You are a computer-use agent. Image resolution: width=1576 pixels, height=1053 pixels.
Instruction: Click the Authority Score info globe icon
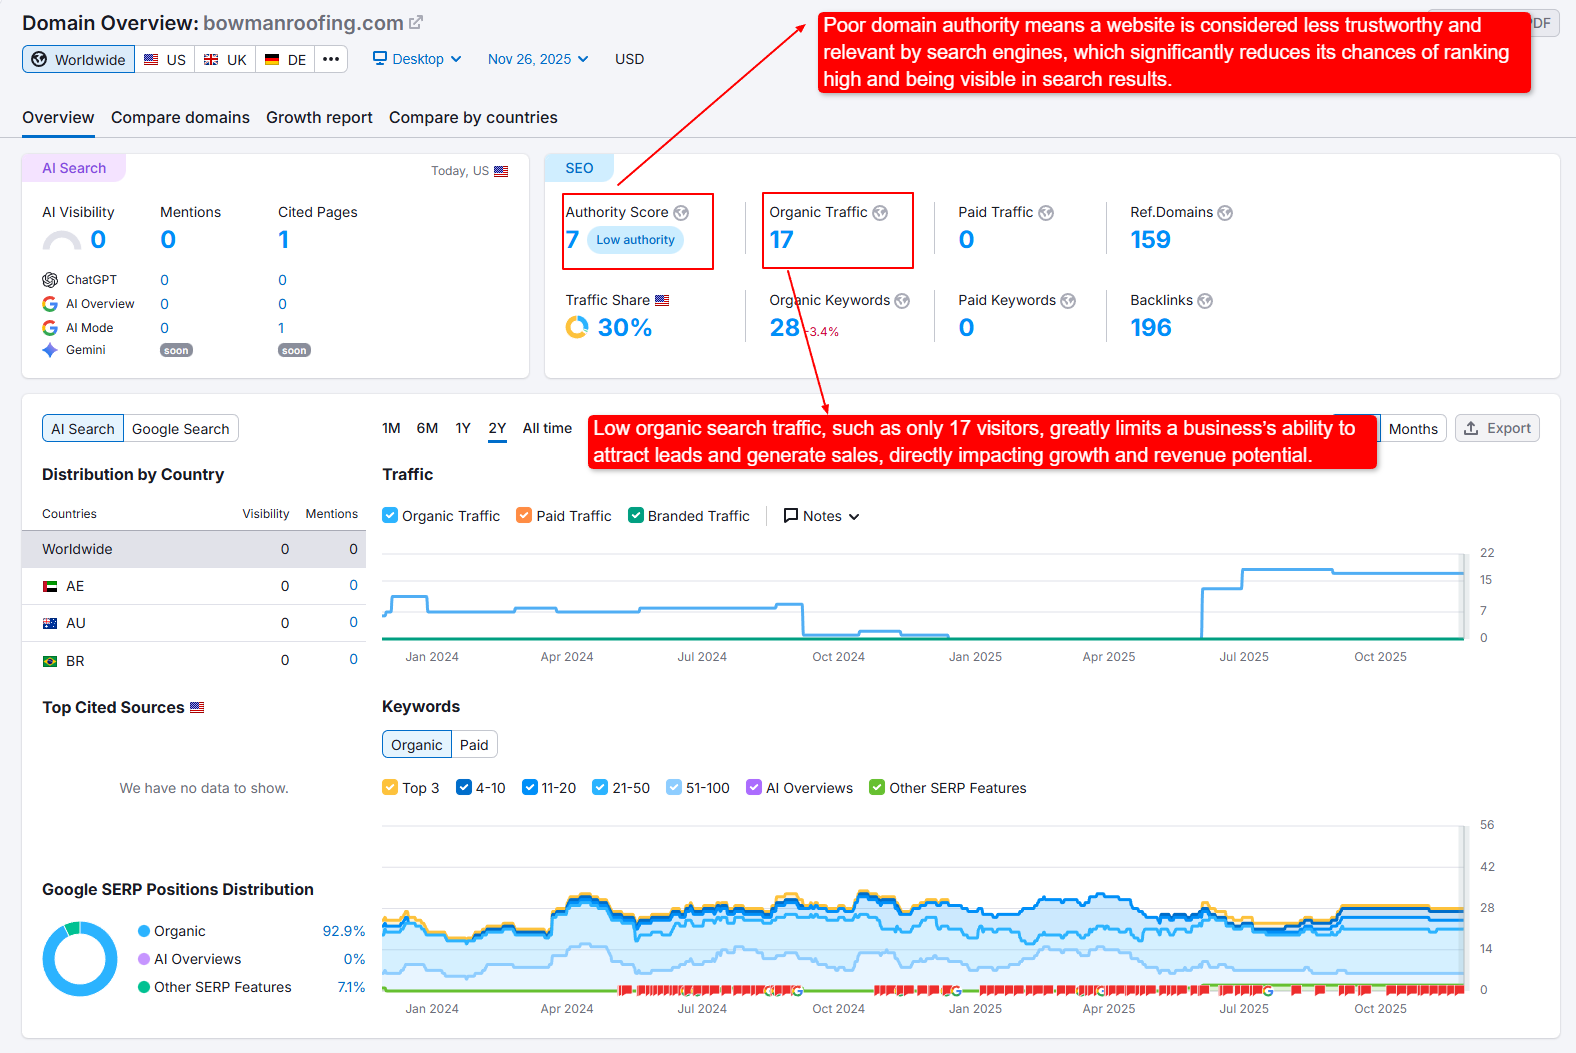pyautogui.click(x=681, y=213)
